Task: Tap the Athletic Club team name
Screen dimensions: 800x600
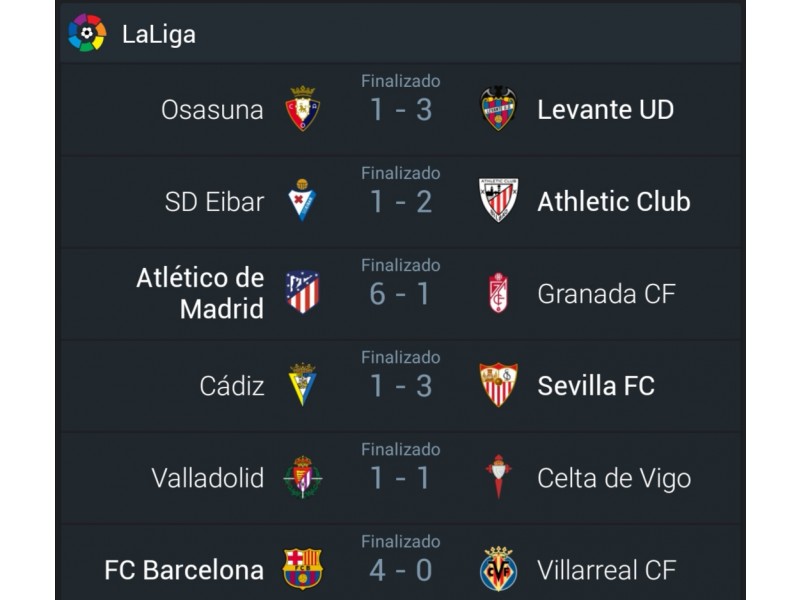Action: coord(614,202)
